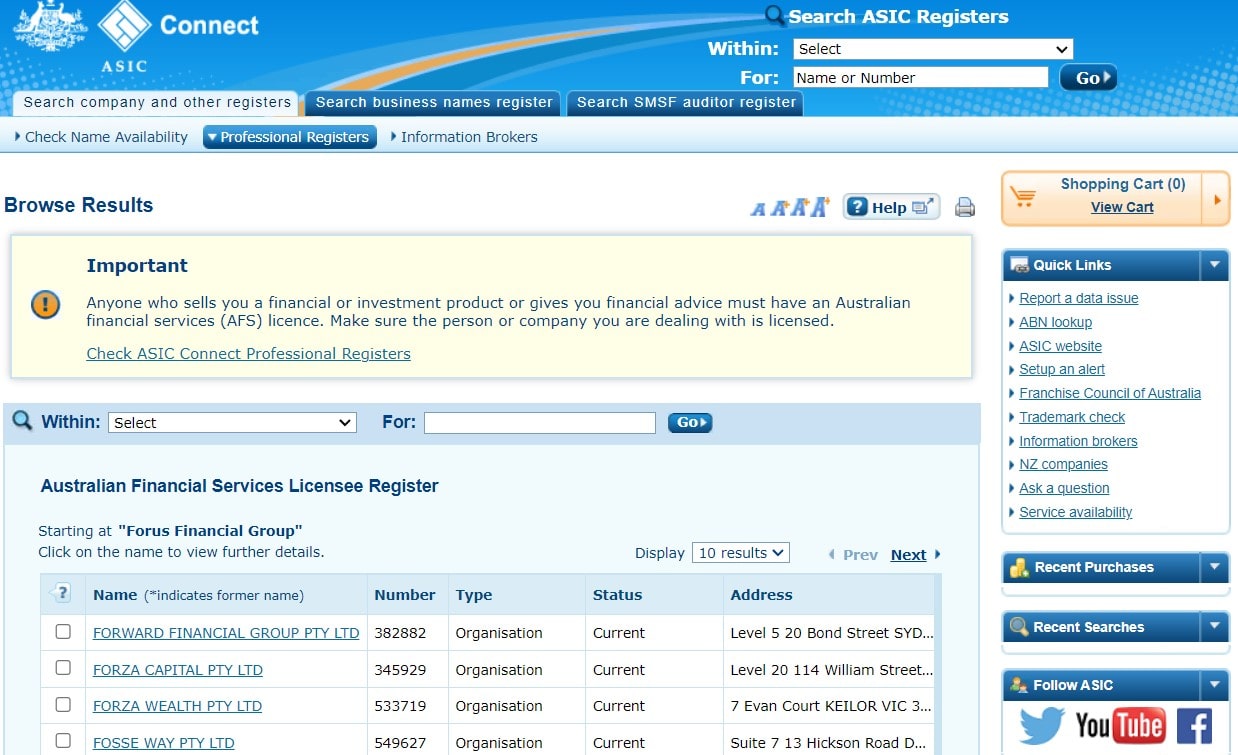The width and height of the screenshot is (1238, 755).
Task: Collapse the Quick Links panel arrow
Action: [x=1214, y=265]
